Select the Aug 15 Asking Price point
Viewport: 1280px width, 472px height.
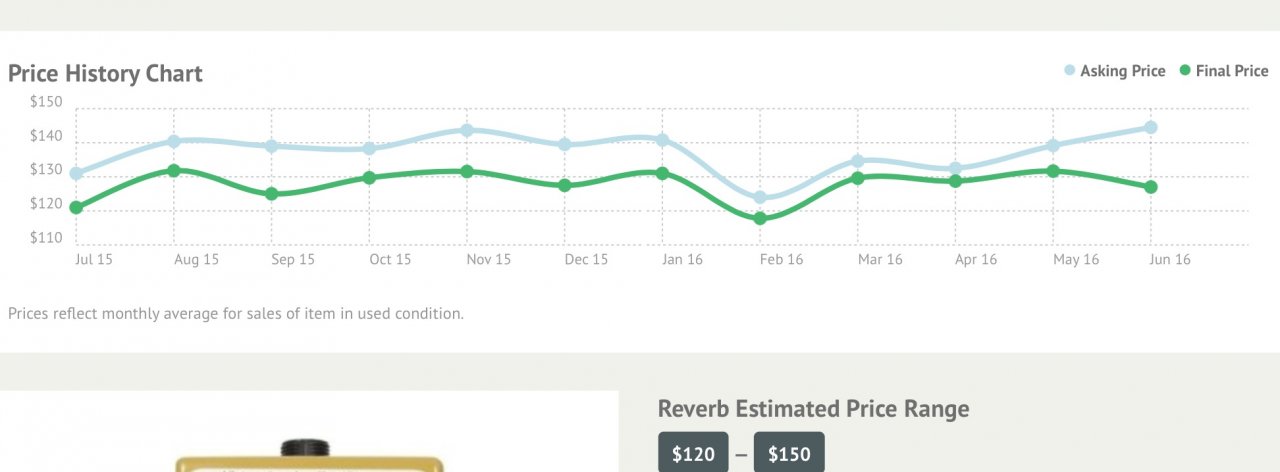pos(174,142)
